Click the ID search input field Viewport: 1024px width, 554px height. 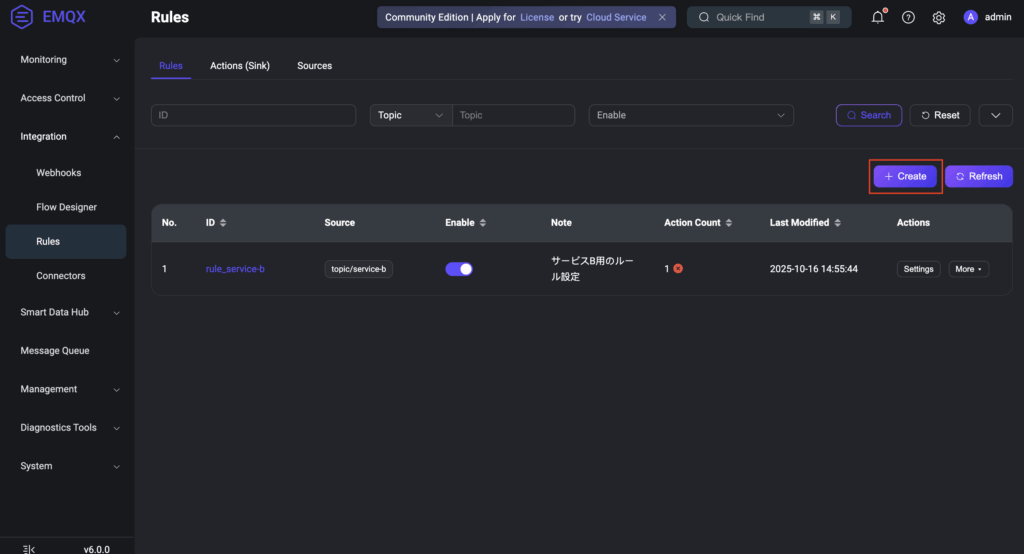pos(253,115)
